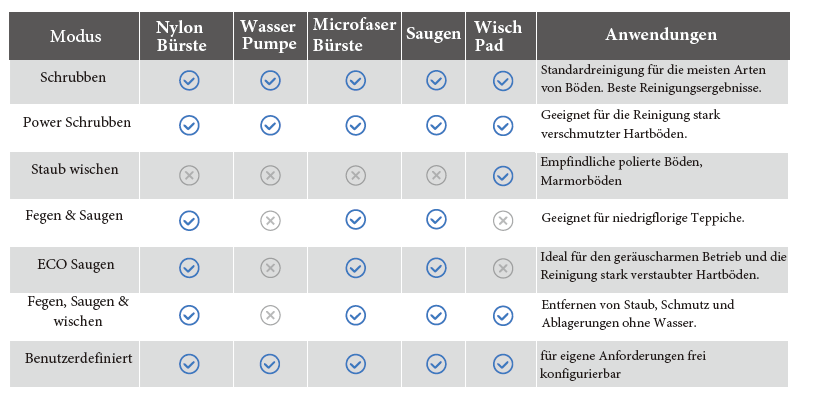Click the Fegen & Saugen Saugen checkmark

click(x=435, y=220)
